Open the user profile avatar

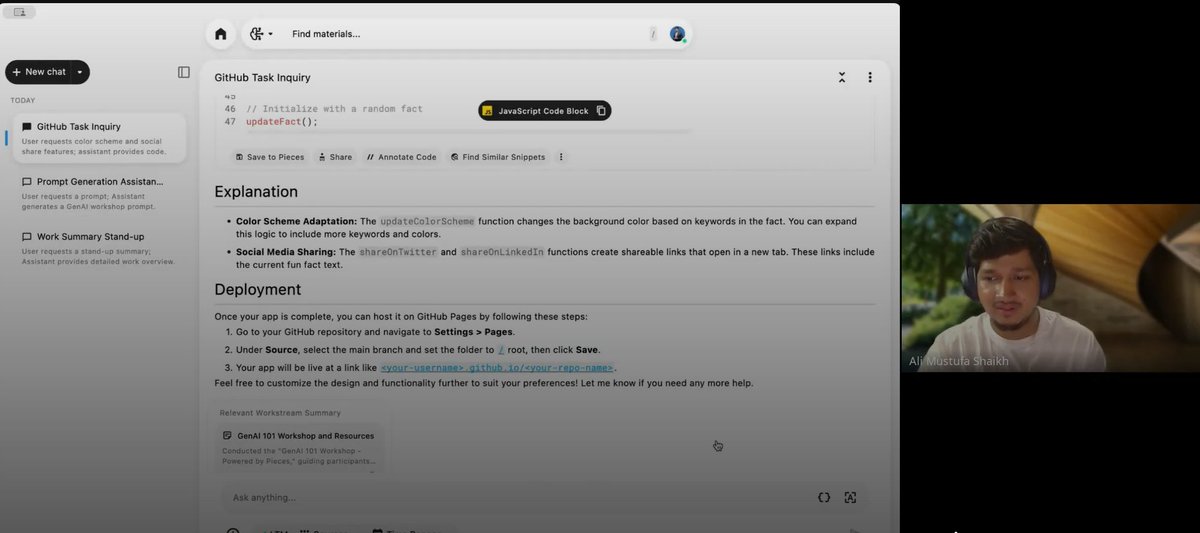point(678,34)
